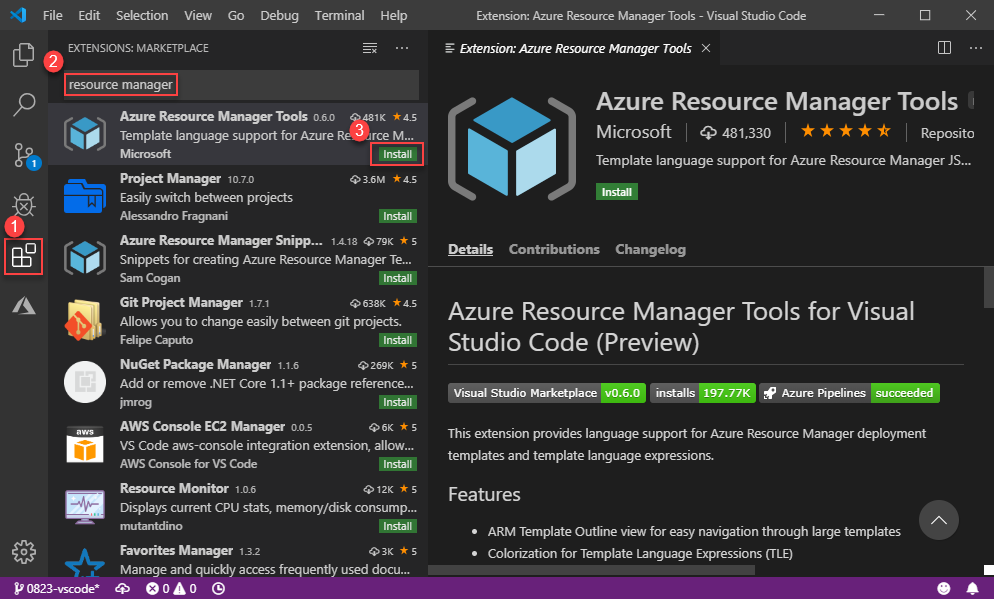Viewport: 994px width, 599px height.
Task: Open the Explorer view in activity bar
Action: click(x=24, y=55)
